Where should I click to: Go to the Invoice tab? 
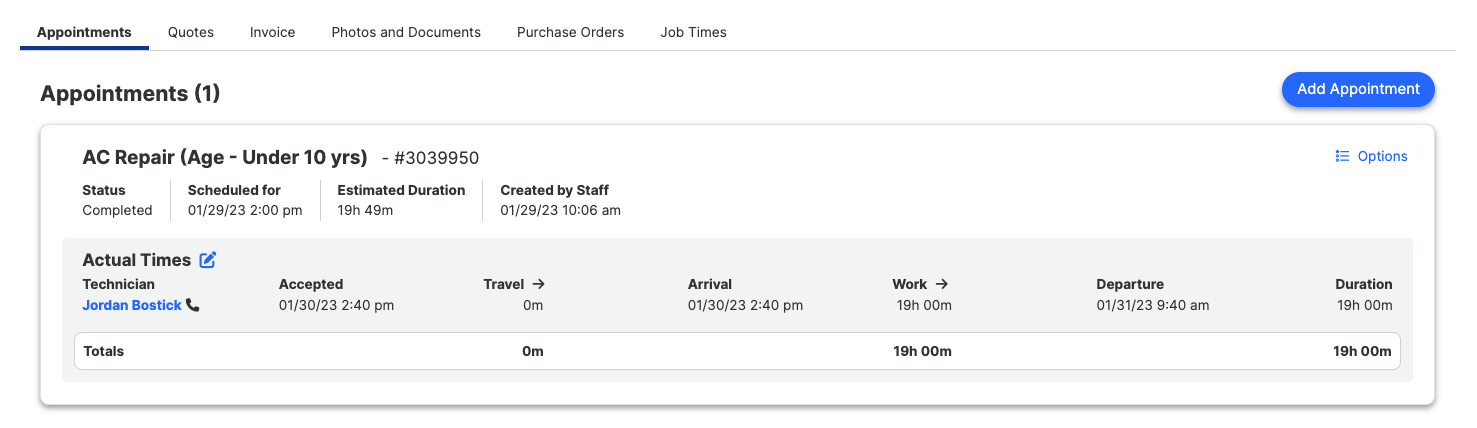(x=272, y=32)
